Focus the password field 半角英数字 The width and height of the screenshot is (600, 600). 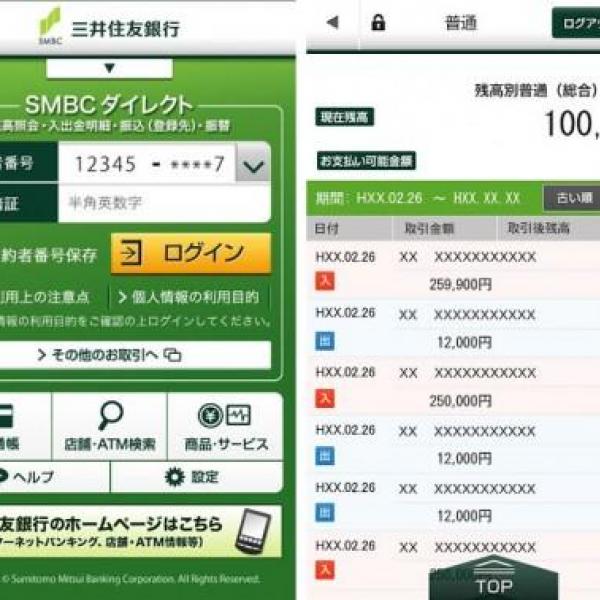pyautogui.click(x=165, y=203)
